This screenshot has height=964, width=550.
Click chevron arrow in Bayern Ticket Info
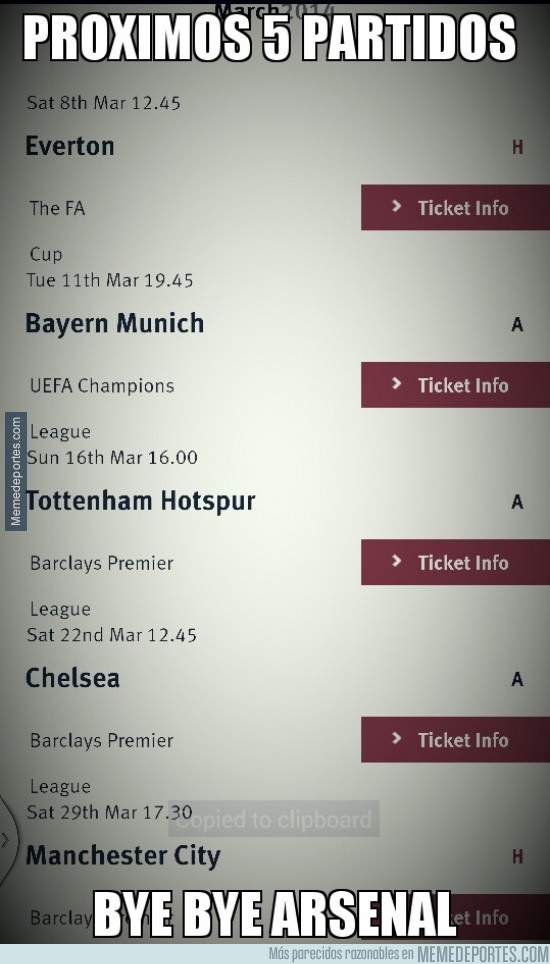click(396, 384)
